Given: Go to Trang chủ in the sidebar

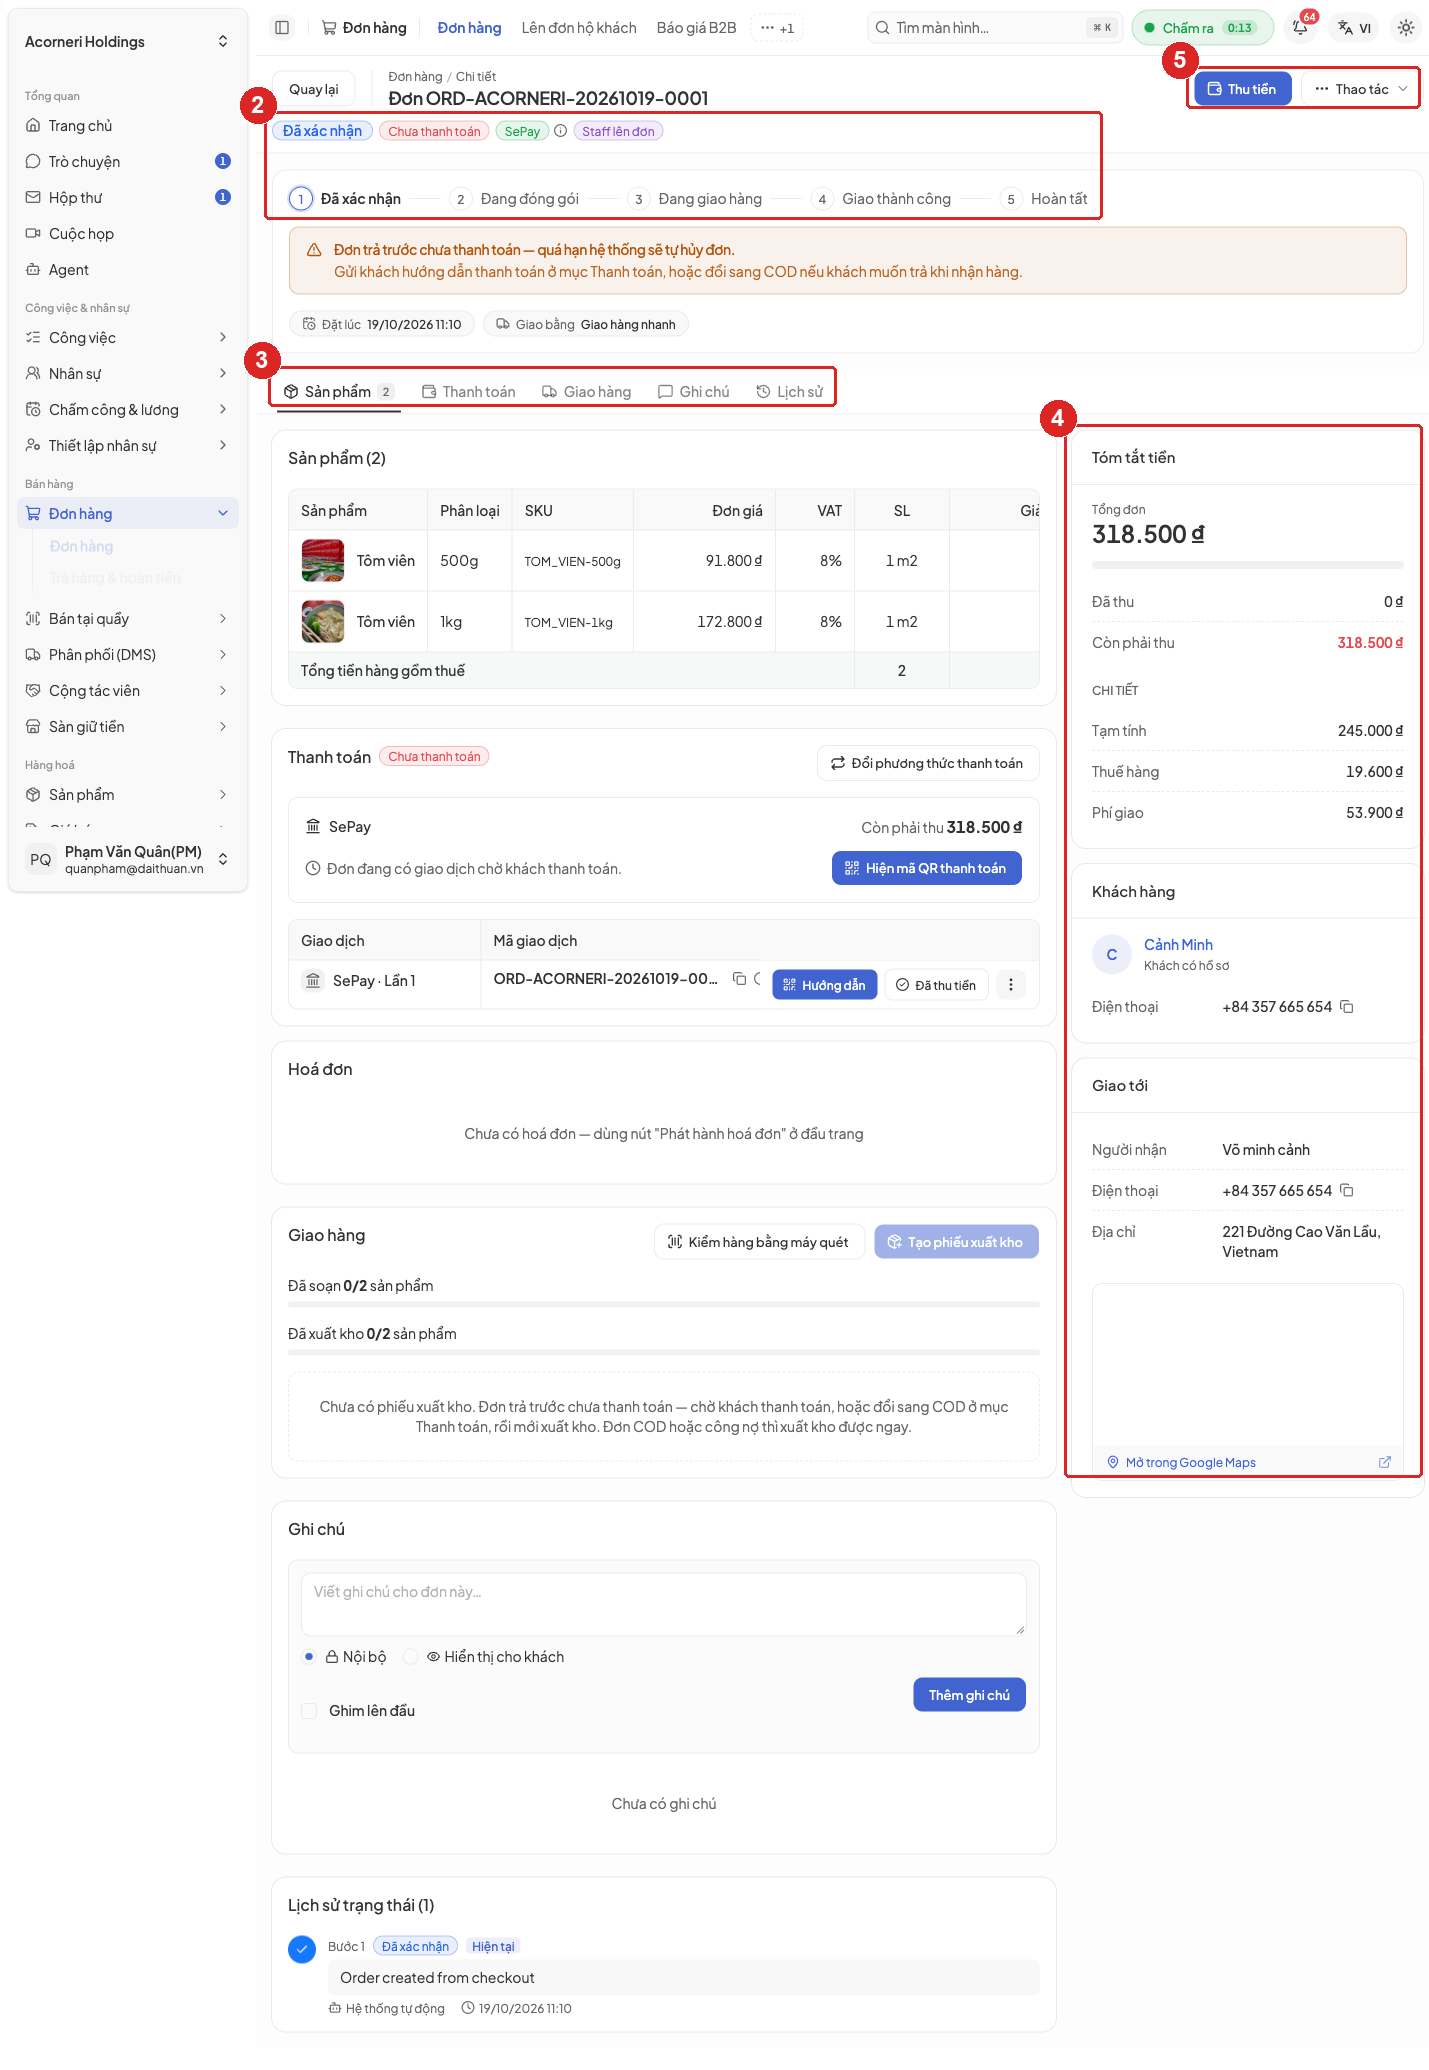Looking at the screenshot, I should pos(128,126).
